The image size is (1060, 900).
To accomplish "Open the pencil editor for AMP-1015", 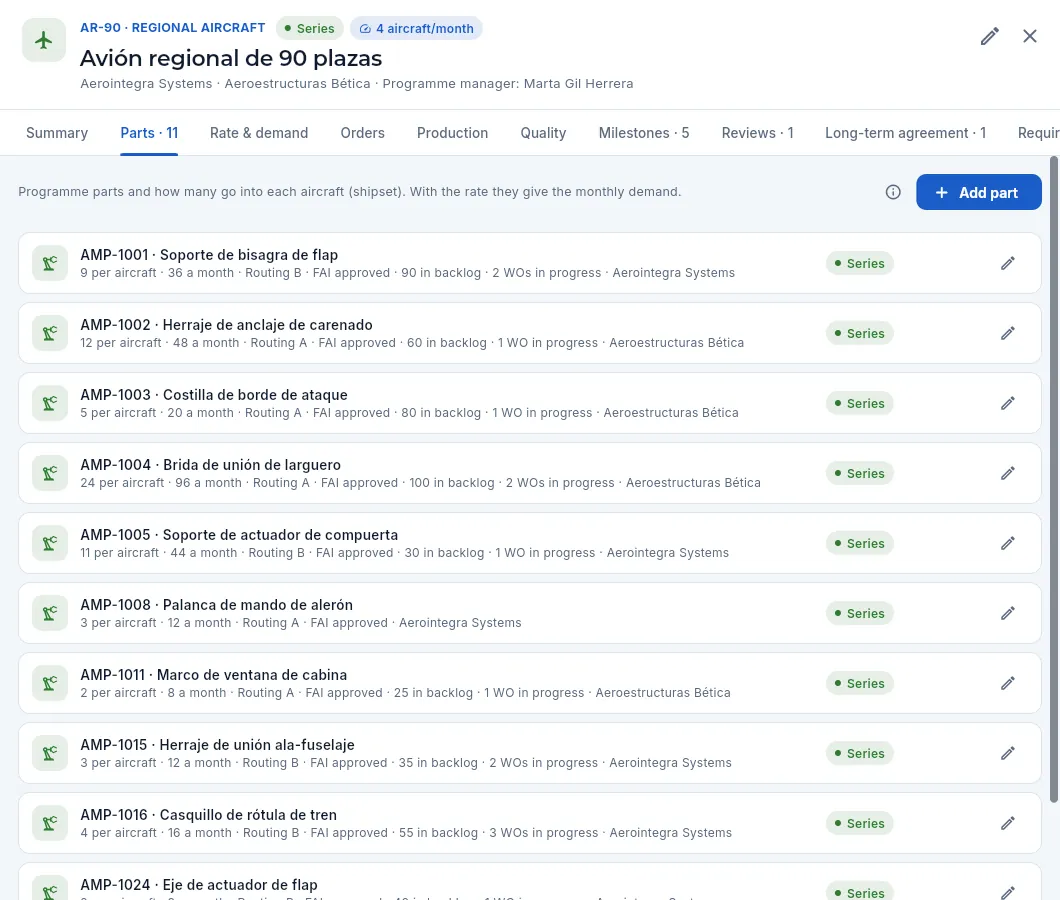I will coord(1008,753).
